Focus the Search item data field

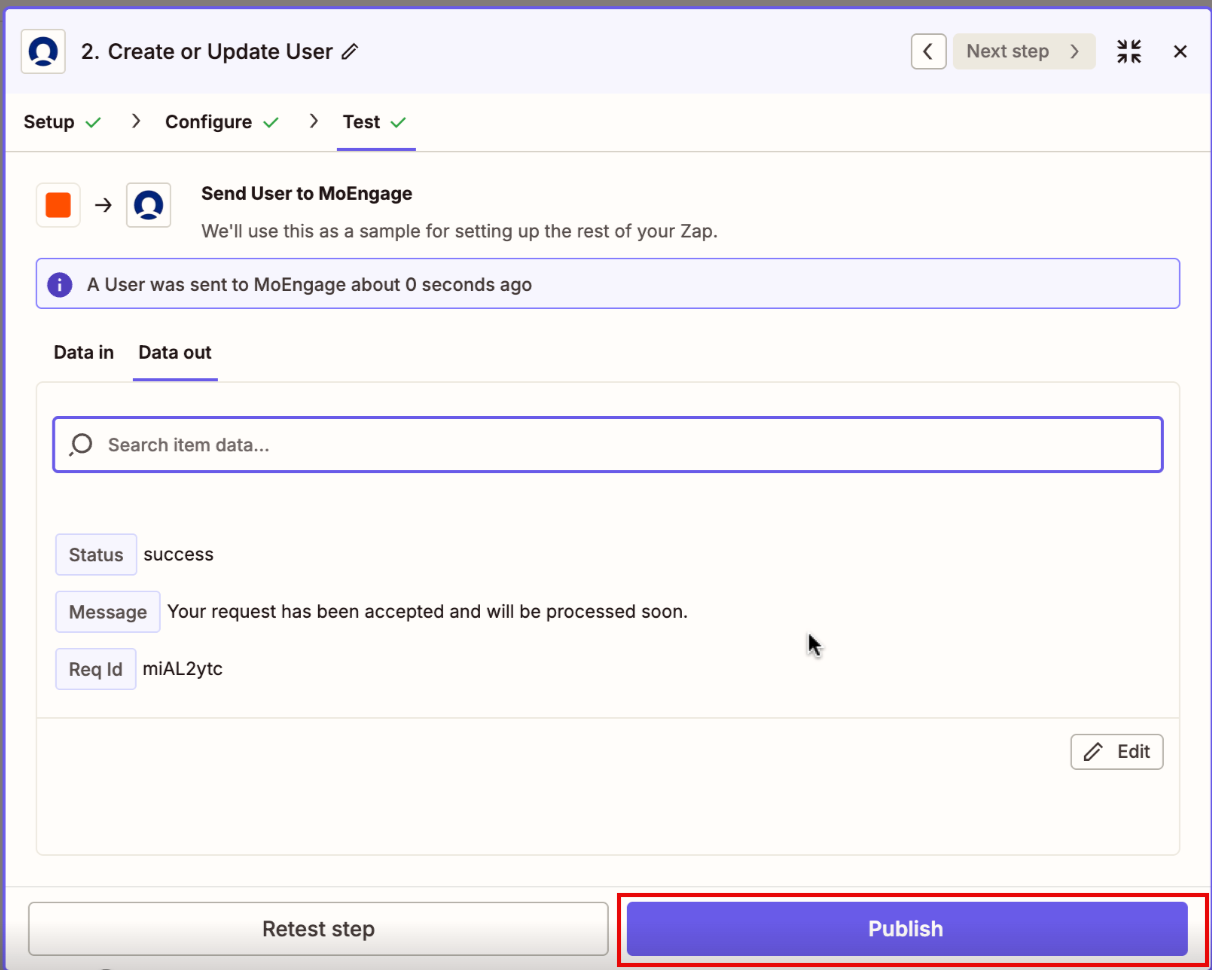pos(608,444)
